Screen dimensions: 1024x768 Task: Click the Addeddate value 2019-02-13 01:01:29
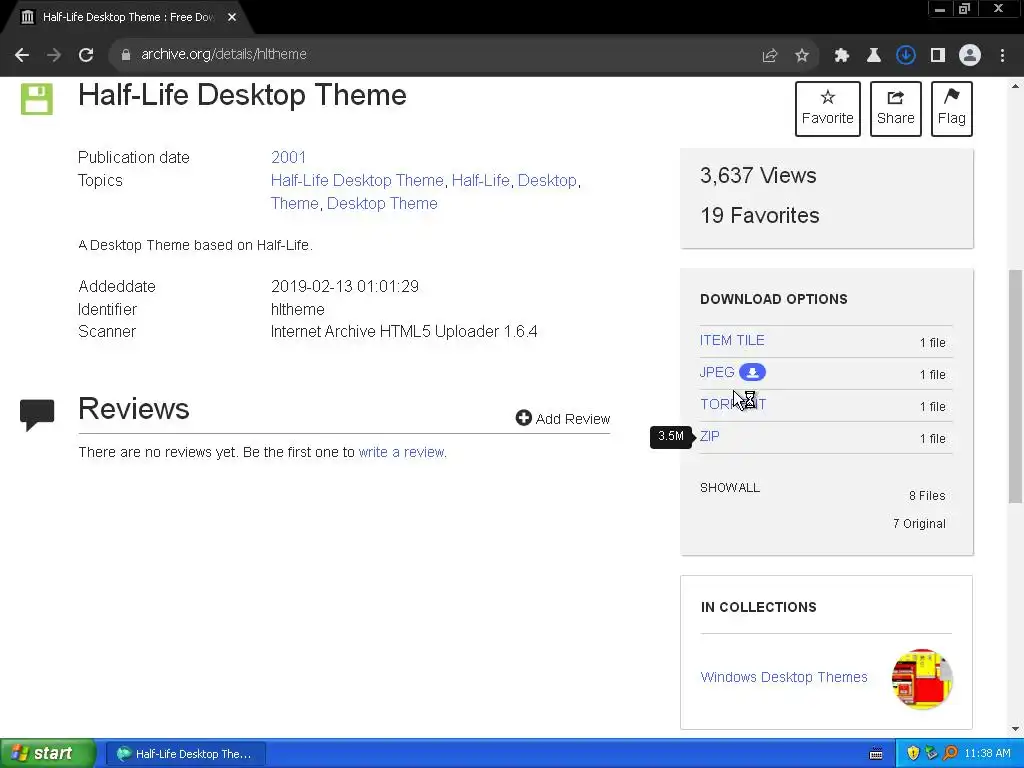coord(345,287)
